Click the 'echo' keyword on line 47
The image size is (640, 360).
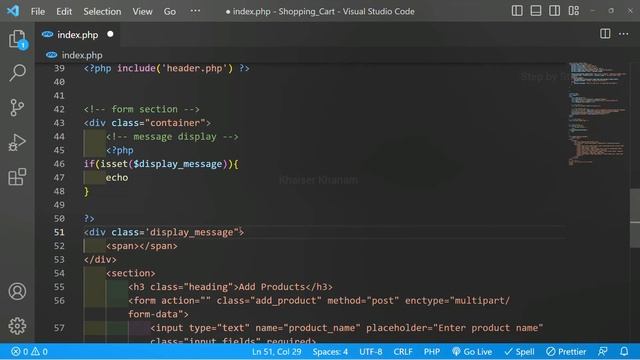coord(117,178)
